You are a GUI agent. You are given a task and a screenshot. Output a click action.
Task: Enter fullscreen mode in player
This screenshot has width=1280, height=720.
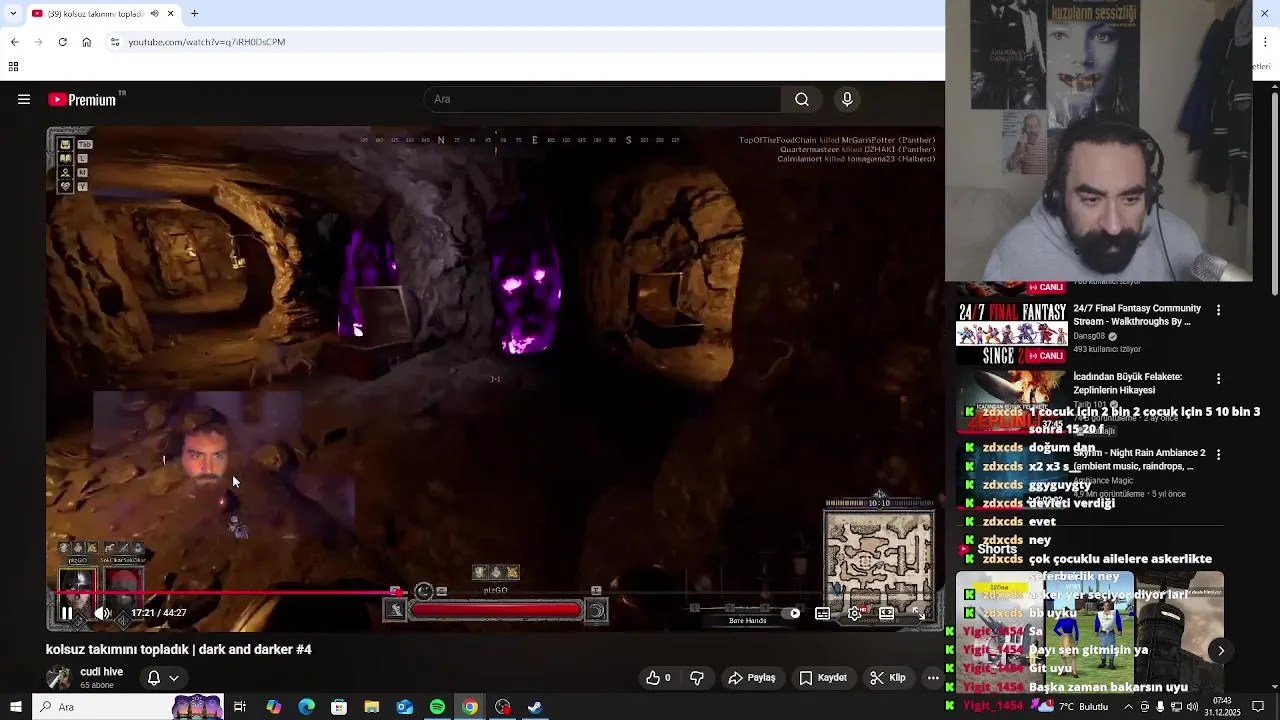click(918, 613)
